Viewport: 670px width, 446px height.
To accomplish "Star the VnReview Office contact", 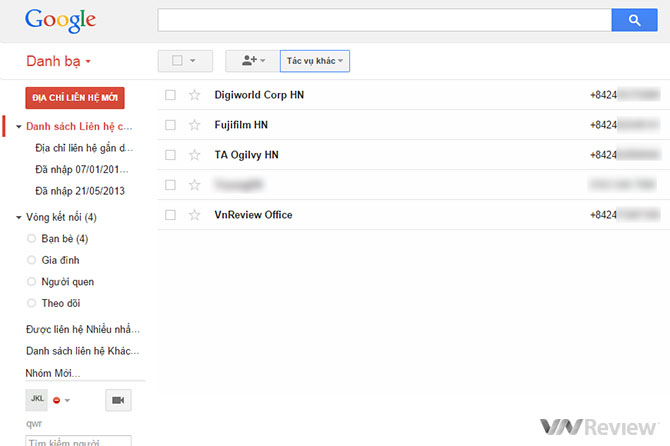I will coord(195,215).
